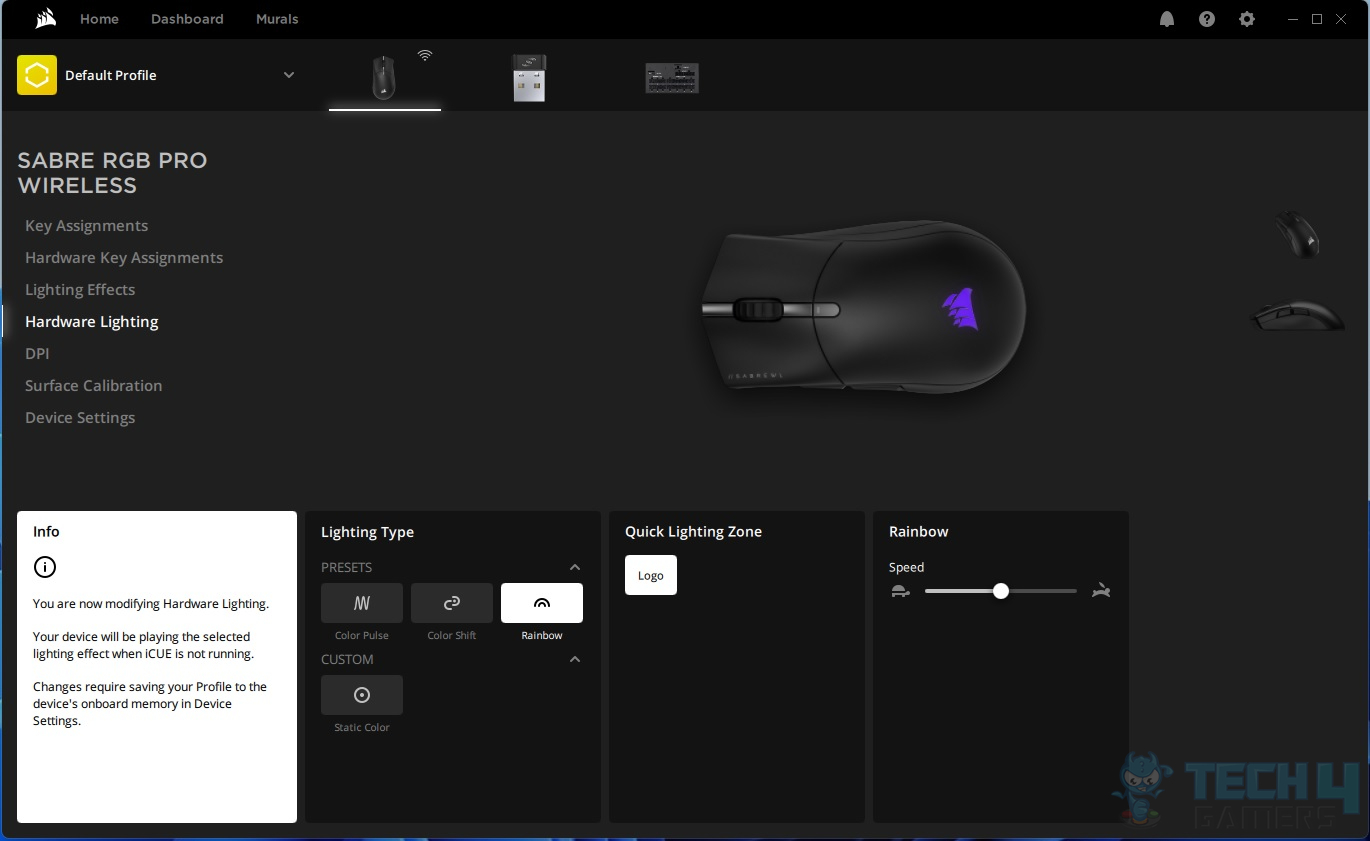The image size is (1370, 841).
Task: Switch to side mouse view thumbnail
Action: point(1297,316)
